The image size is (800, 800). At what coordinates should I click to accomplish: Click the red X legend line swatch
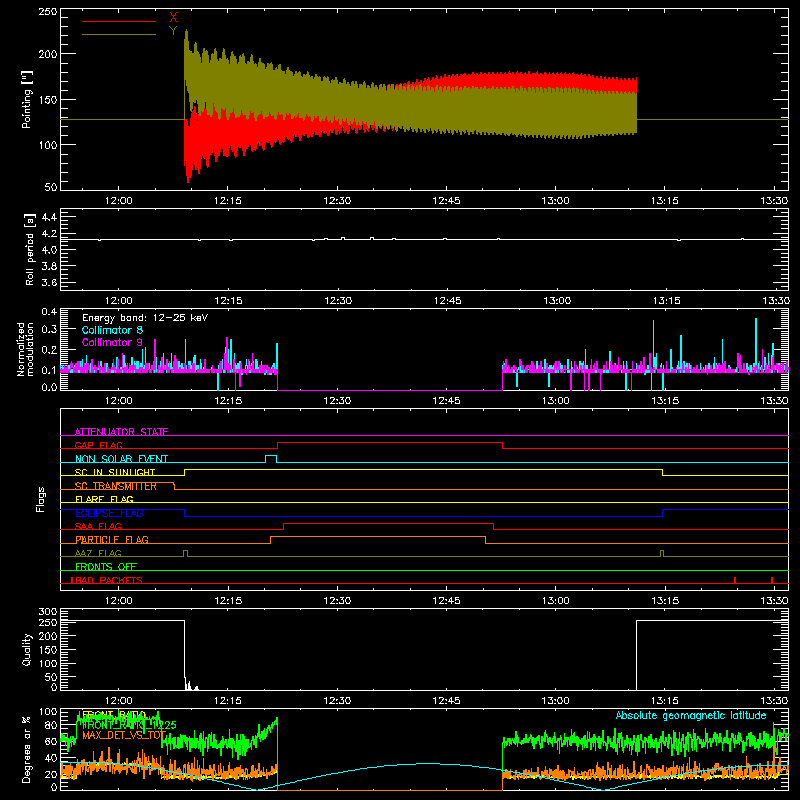coord(119,21)
